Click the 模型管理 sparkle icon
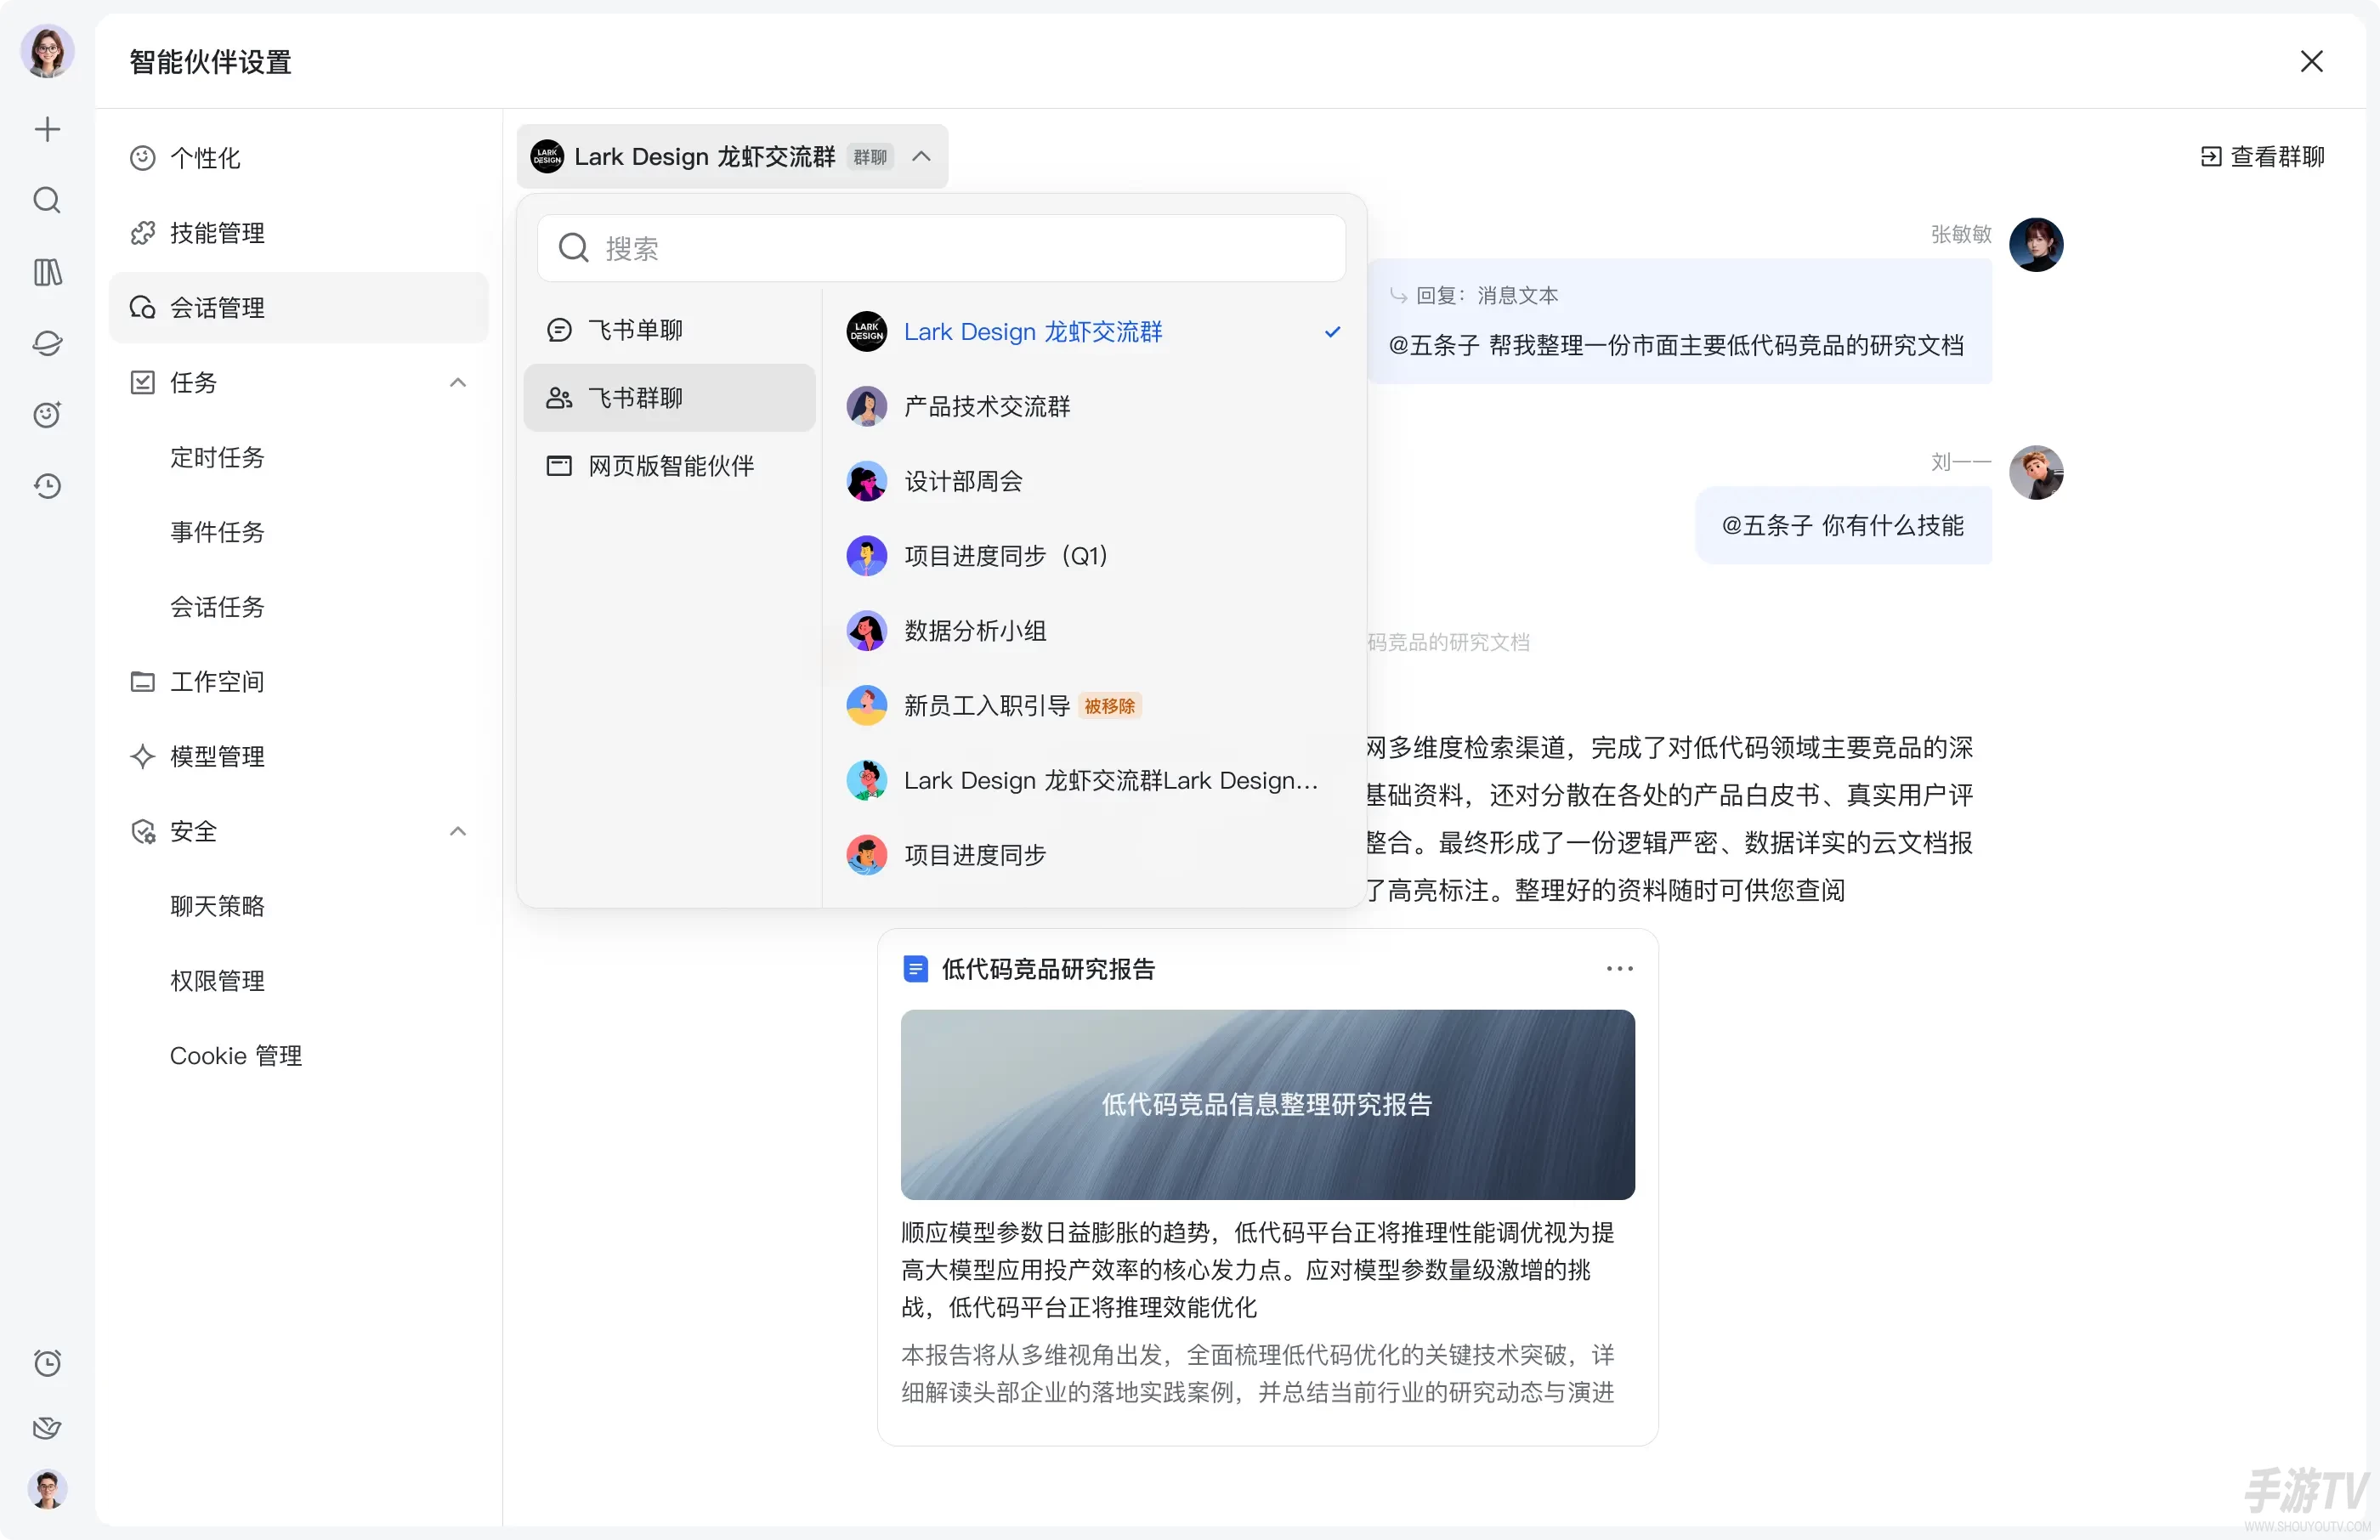Image resolution: width=2380 pixels, height=1540 pixels. pos(143,757)
